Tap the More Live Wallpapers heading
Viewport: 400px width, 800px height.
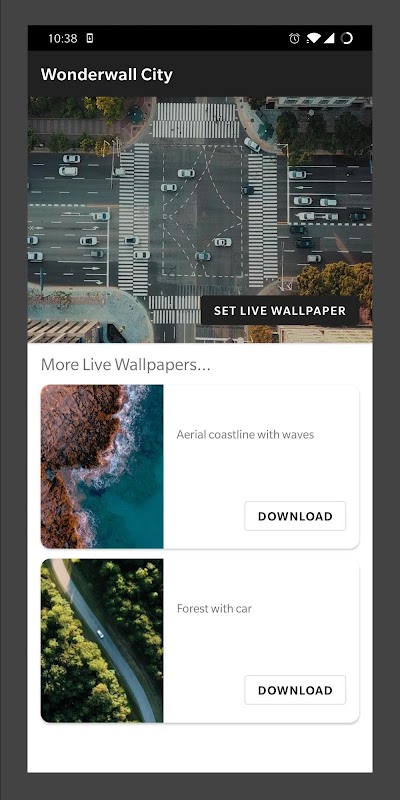point(126,365)
